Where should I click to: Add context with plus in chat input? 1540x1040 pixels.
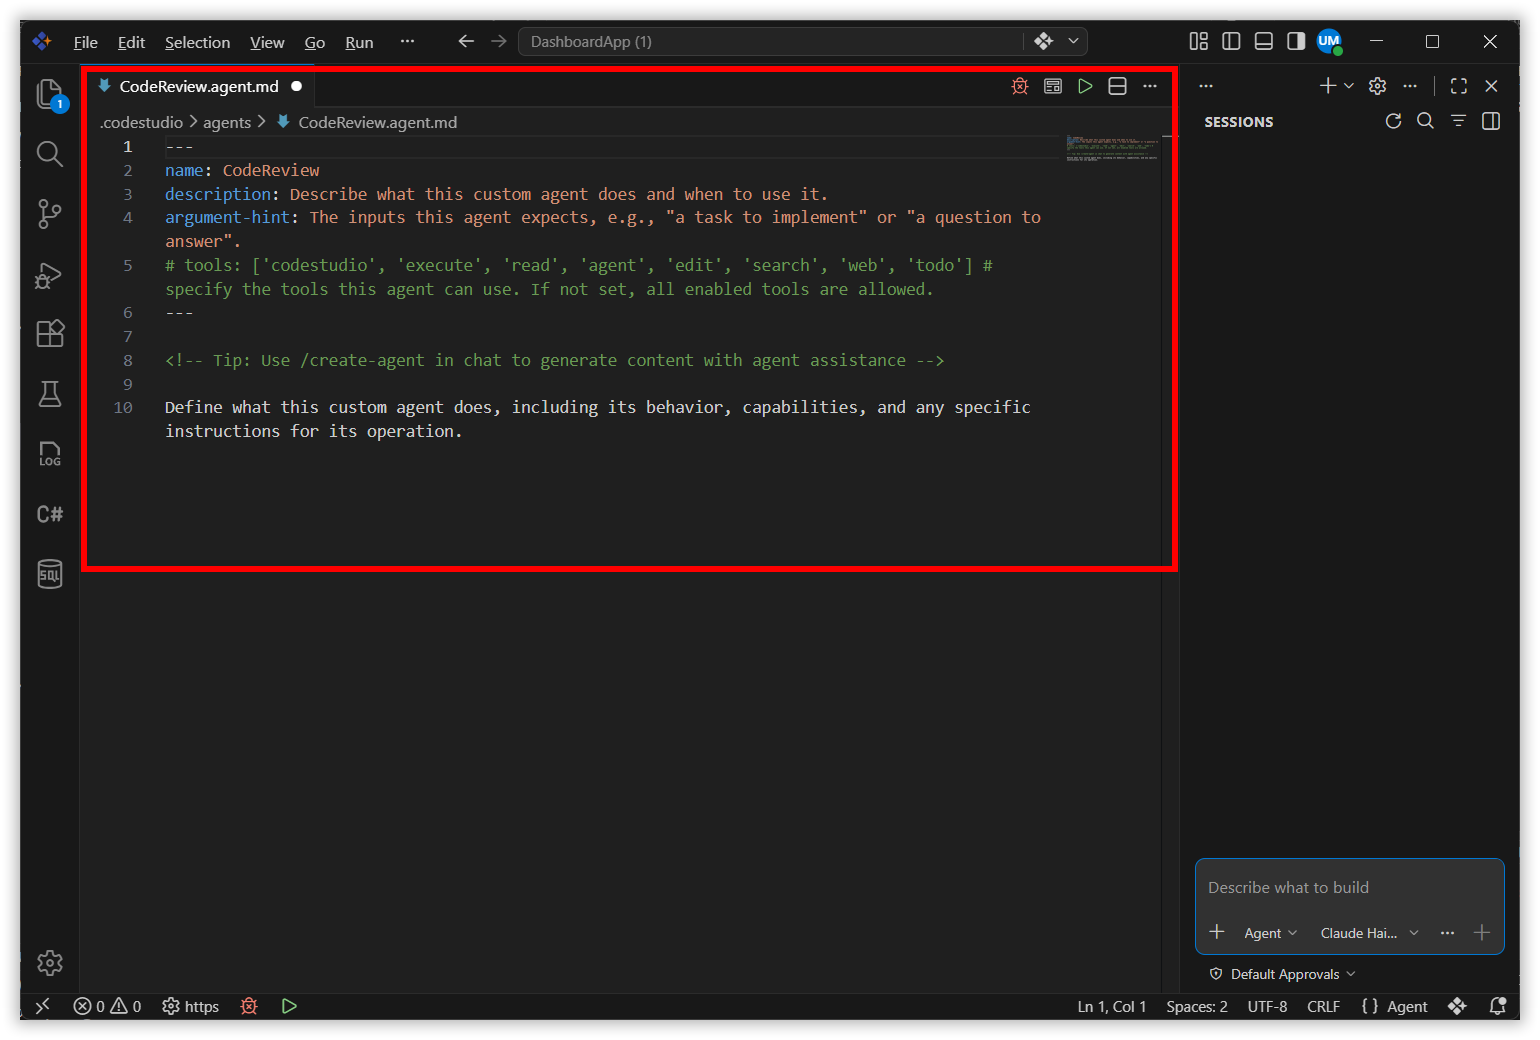tap(1217, 932)
